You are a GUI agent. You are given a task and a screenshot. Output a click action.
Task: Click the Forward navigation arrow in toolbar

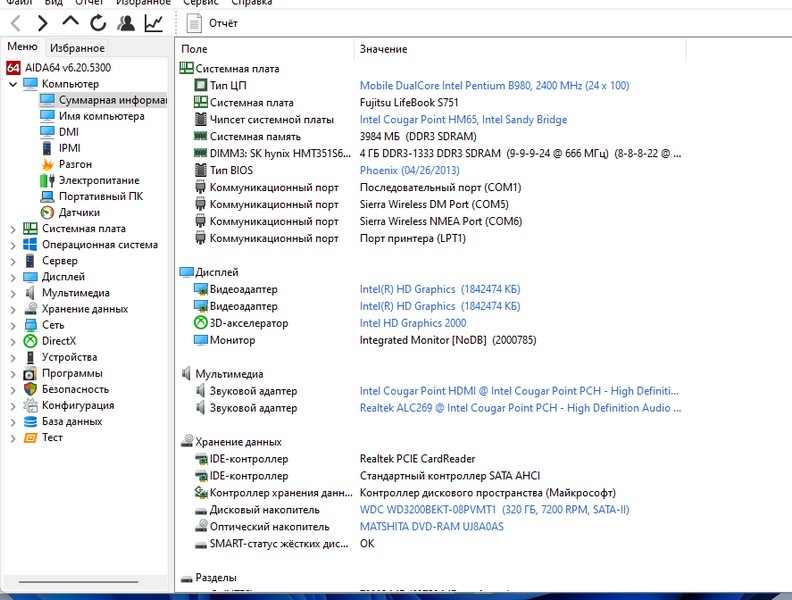(42, 22)
